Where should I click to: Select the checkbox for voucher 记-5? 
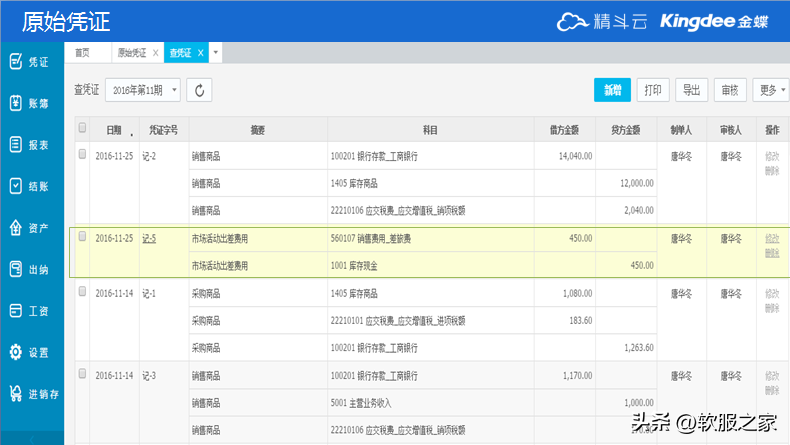(x=83, y=238)
